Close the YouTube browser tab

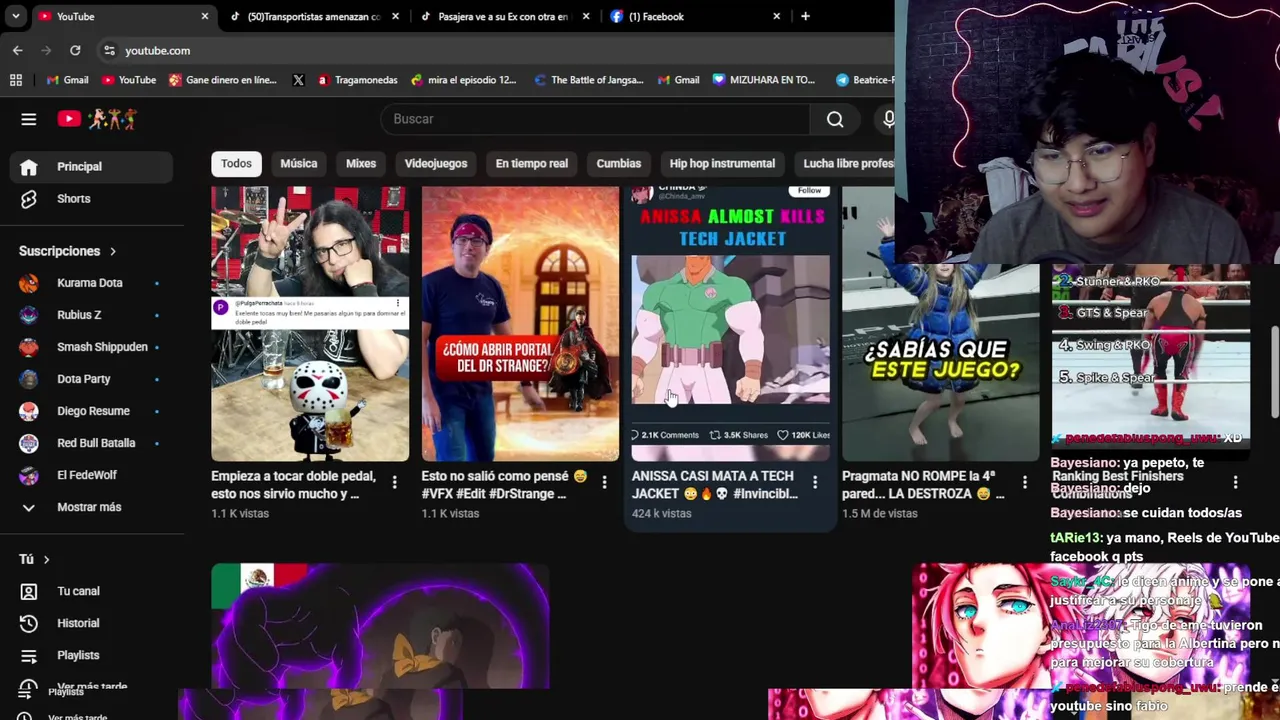pos(205,16)
